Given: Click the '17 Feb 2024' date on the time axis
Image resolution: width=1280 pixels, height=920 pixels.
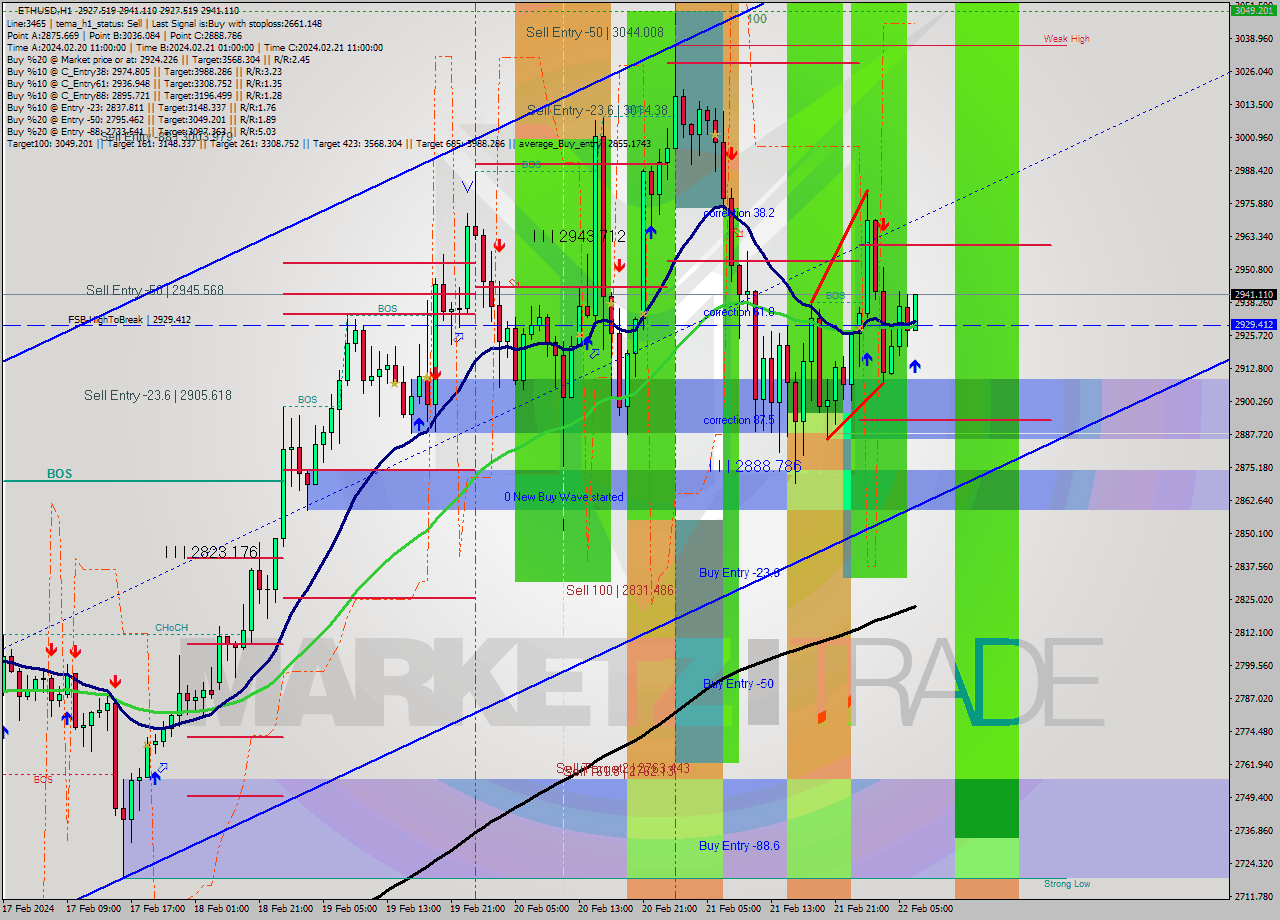Looking at the screenshot, I should [26, 909].
